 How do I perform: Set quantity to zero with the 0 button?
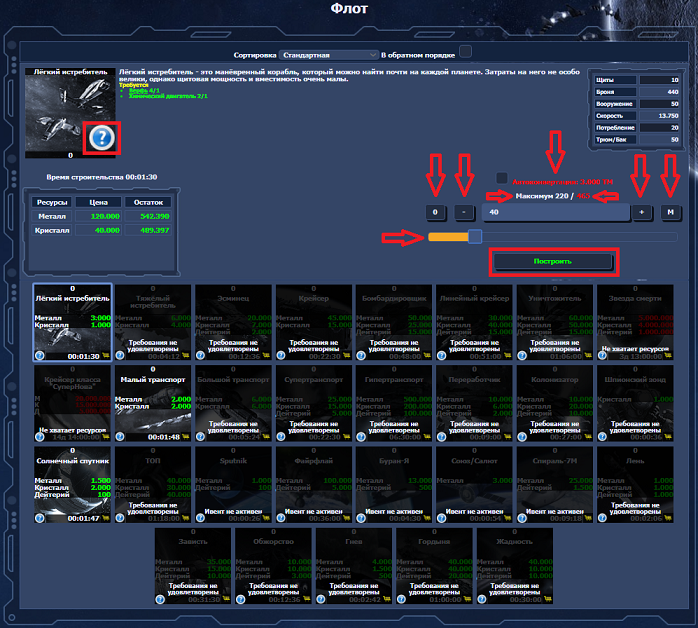436,212
